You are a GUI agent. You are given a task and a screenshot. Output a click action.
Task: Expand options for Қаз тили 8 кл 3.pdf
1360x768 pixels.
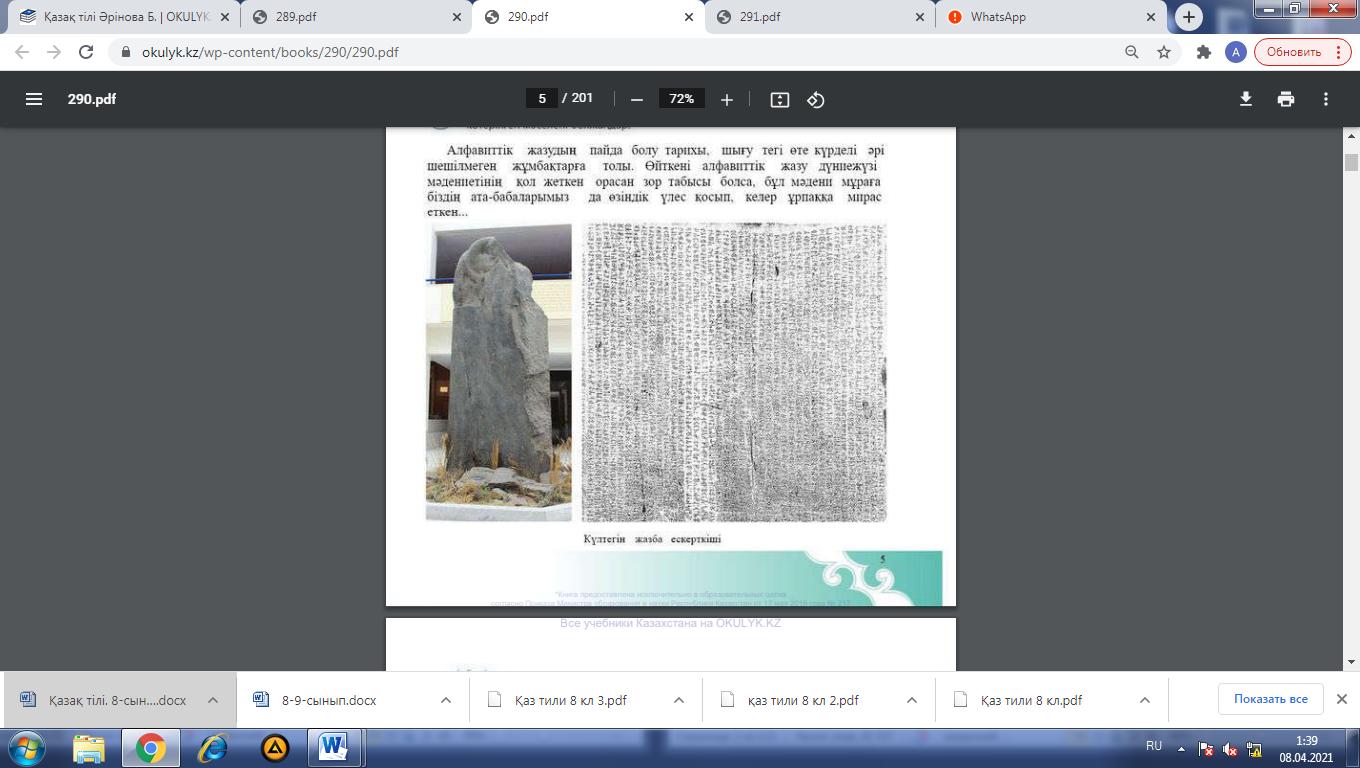point(678,700)
